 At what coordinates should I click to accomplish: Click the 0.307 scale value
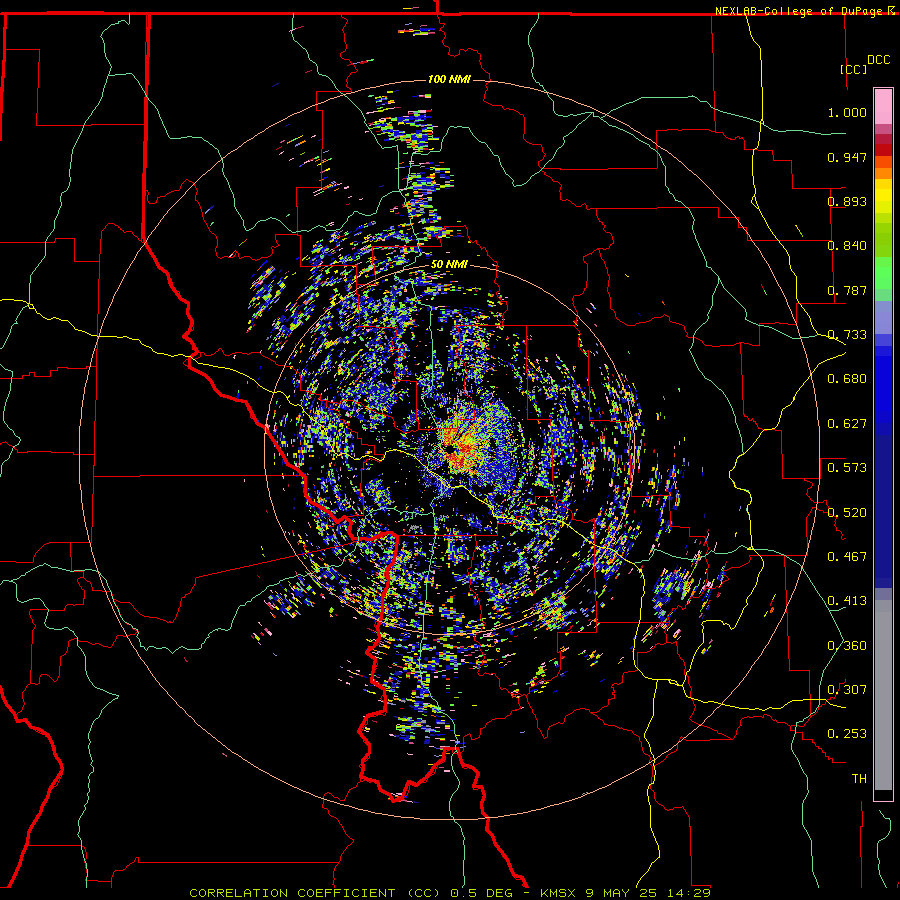[x=847, y=690]
